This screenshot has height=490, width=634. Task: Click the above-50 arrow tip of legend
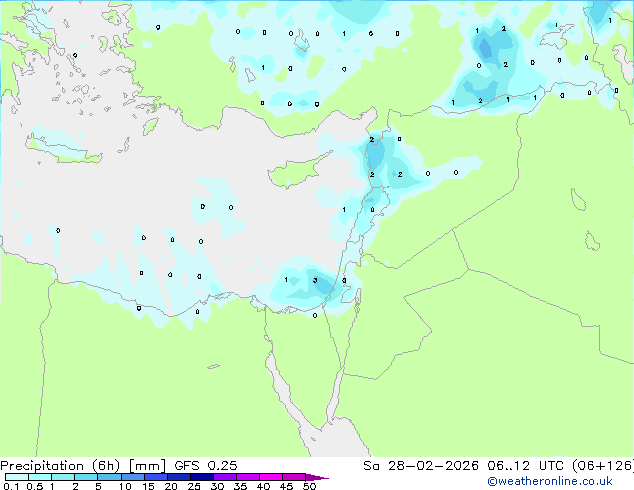click(317, 477)
